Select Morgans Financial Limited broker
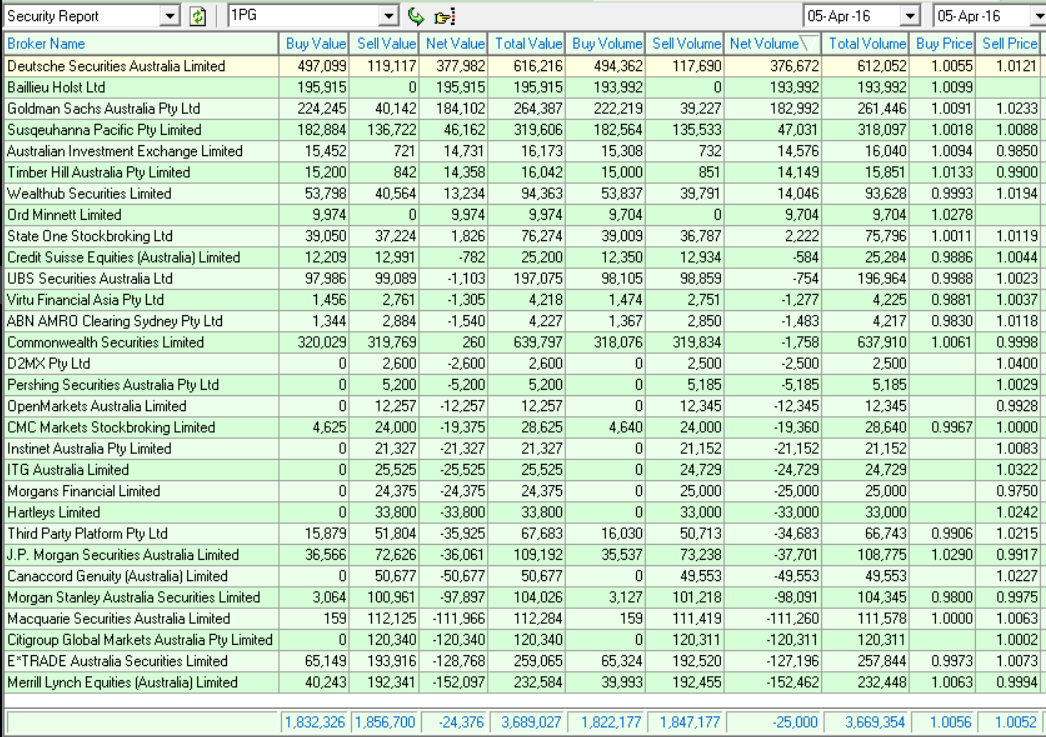 pos(83,493)
